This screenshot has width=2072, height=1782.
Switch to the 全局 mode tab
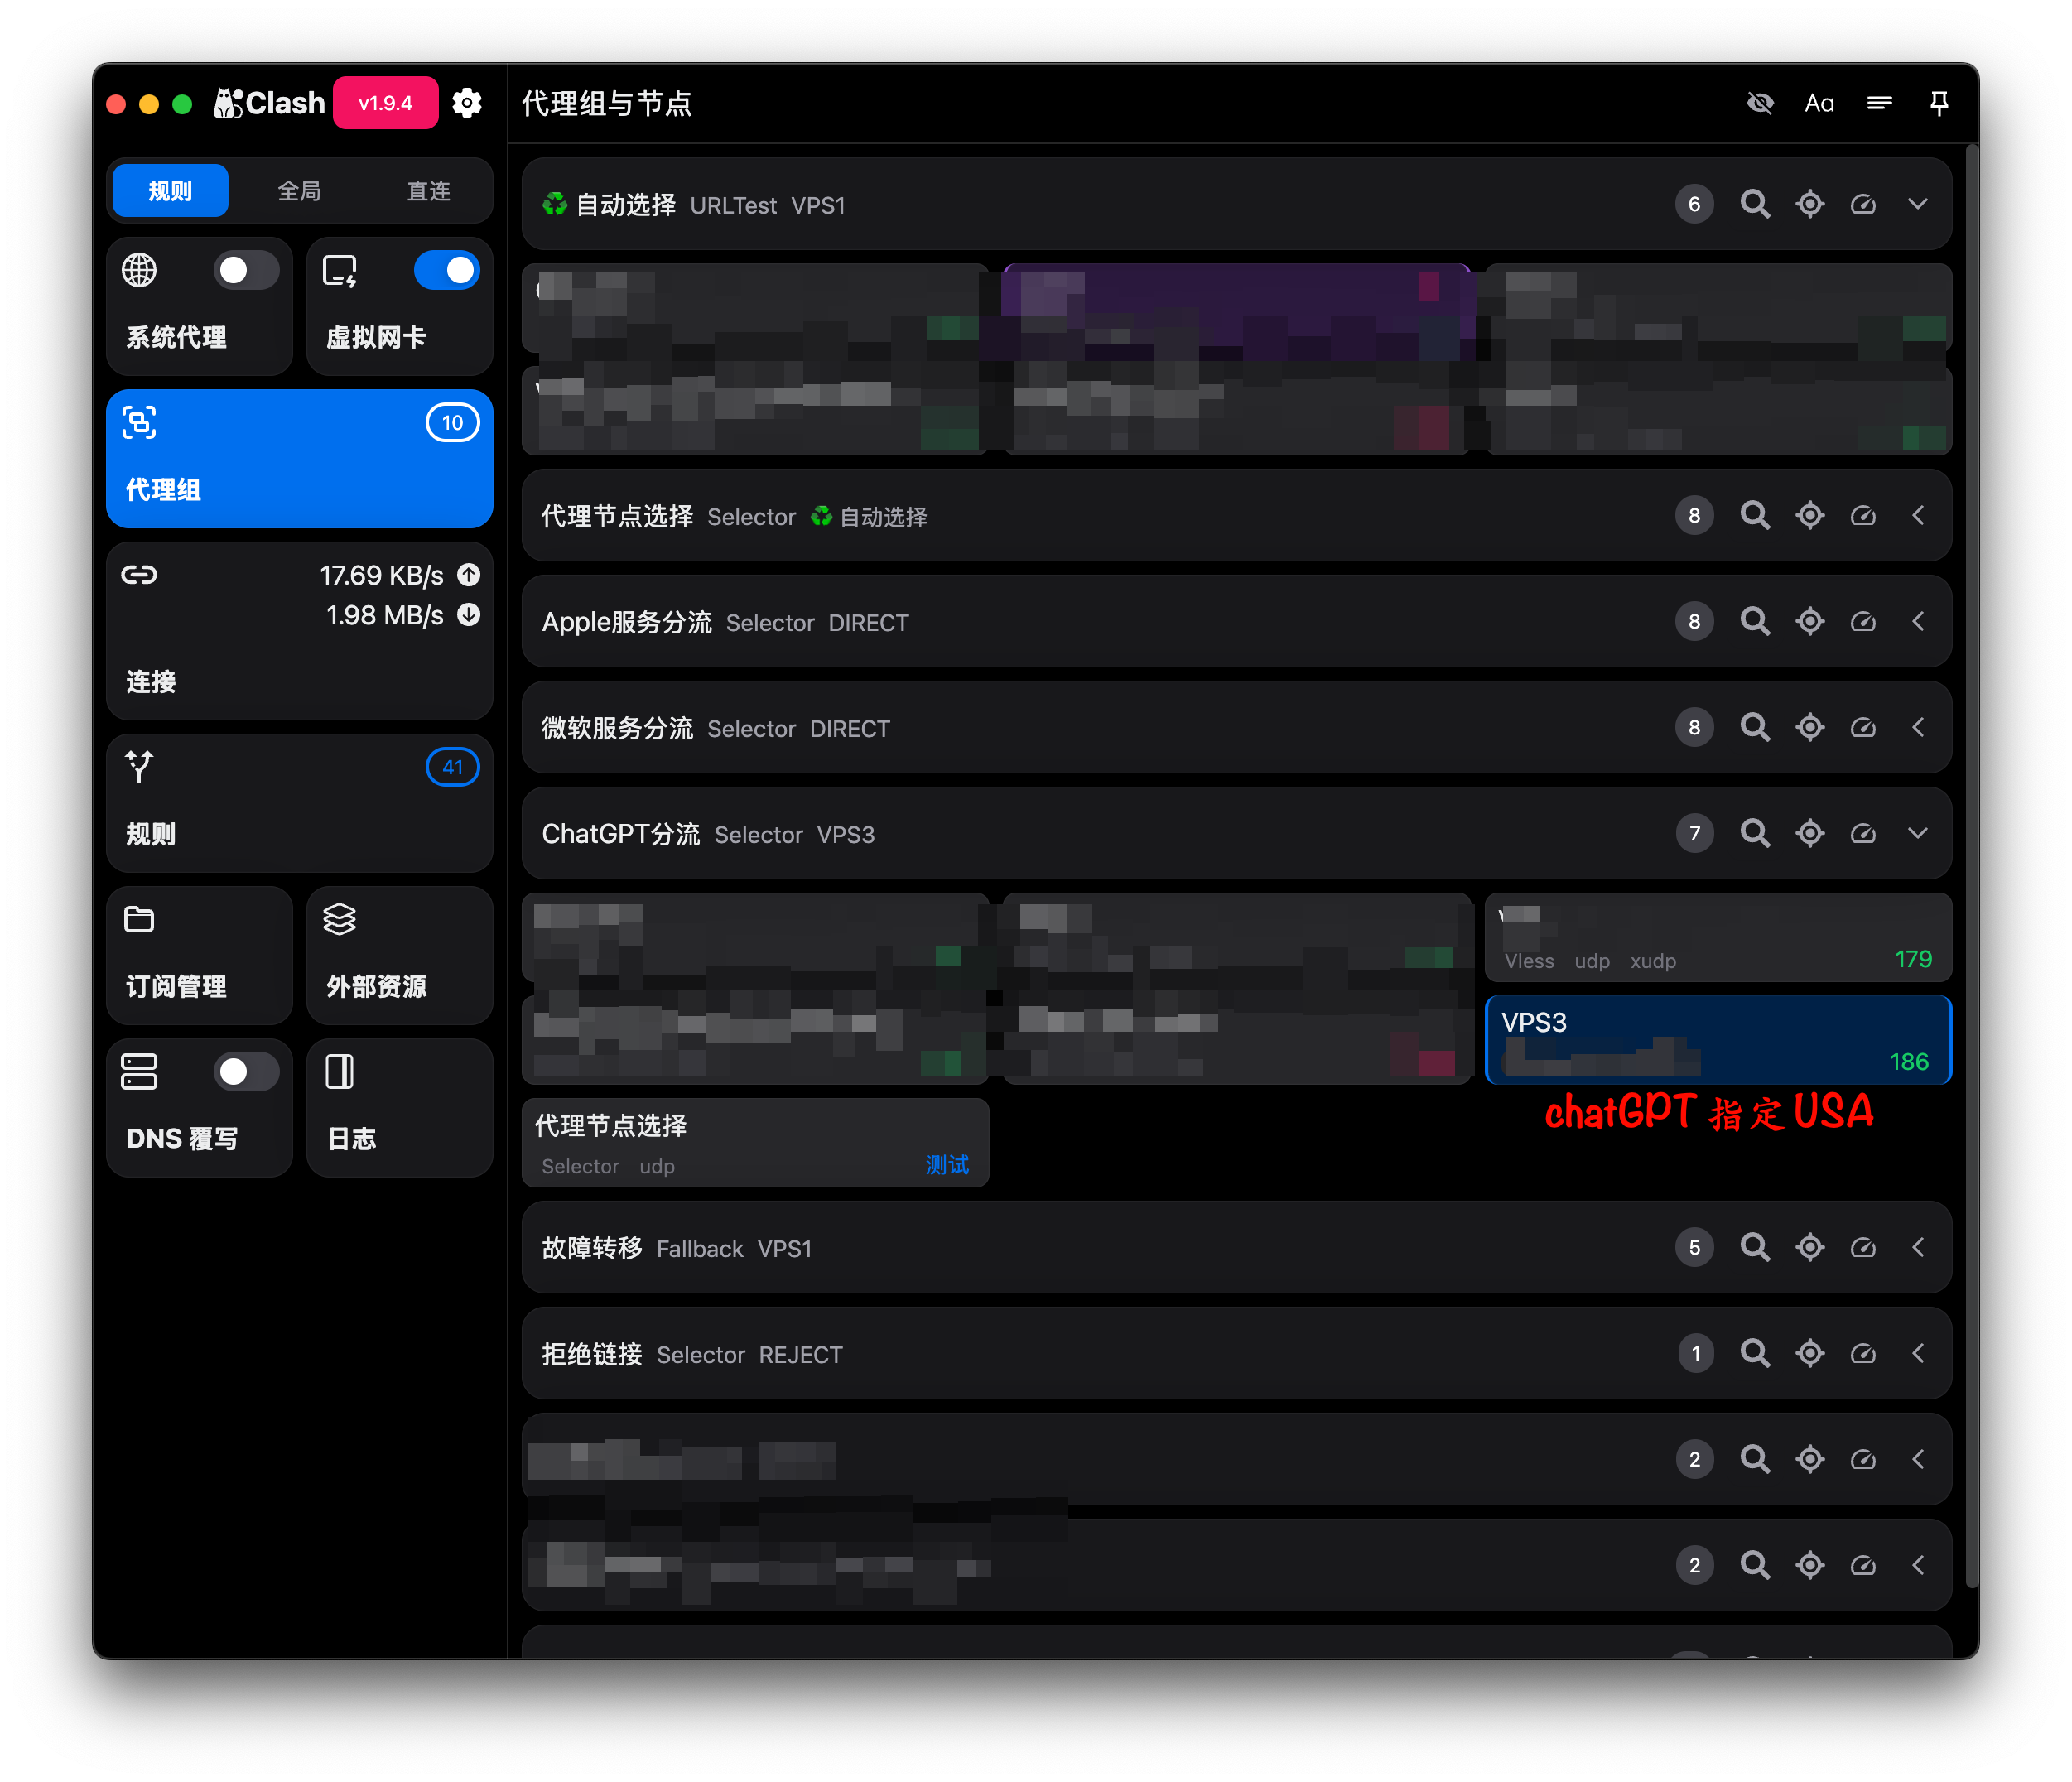[x=299, y=190]
